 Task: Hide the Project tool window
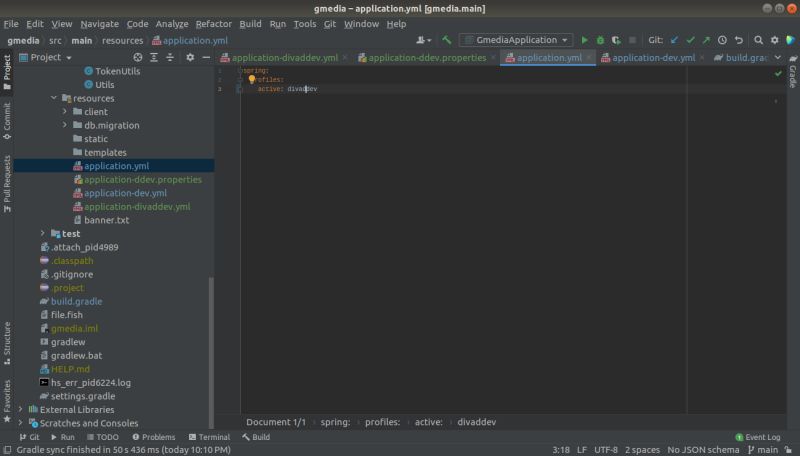[206, 58]
